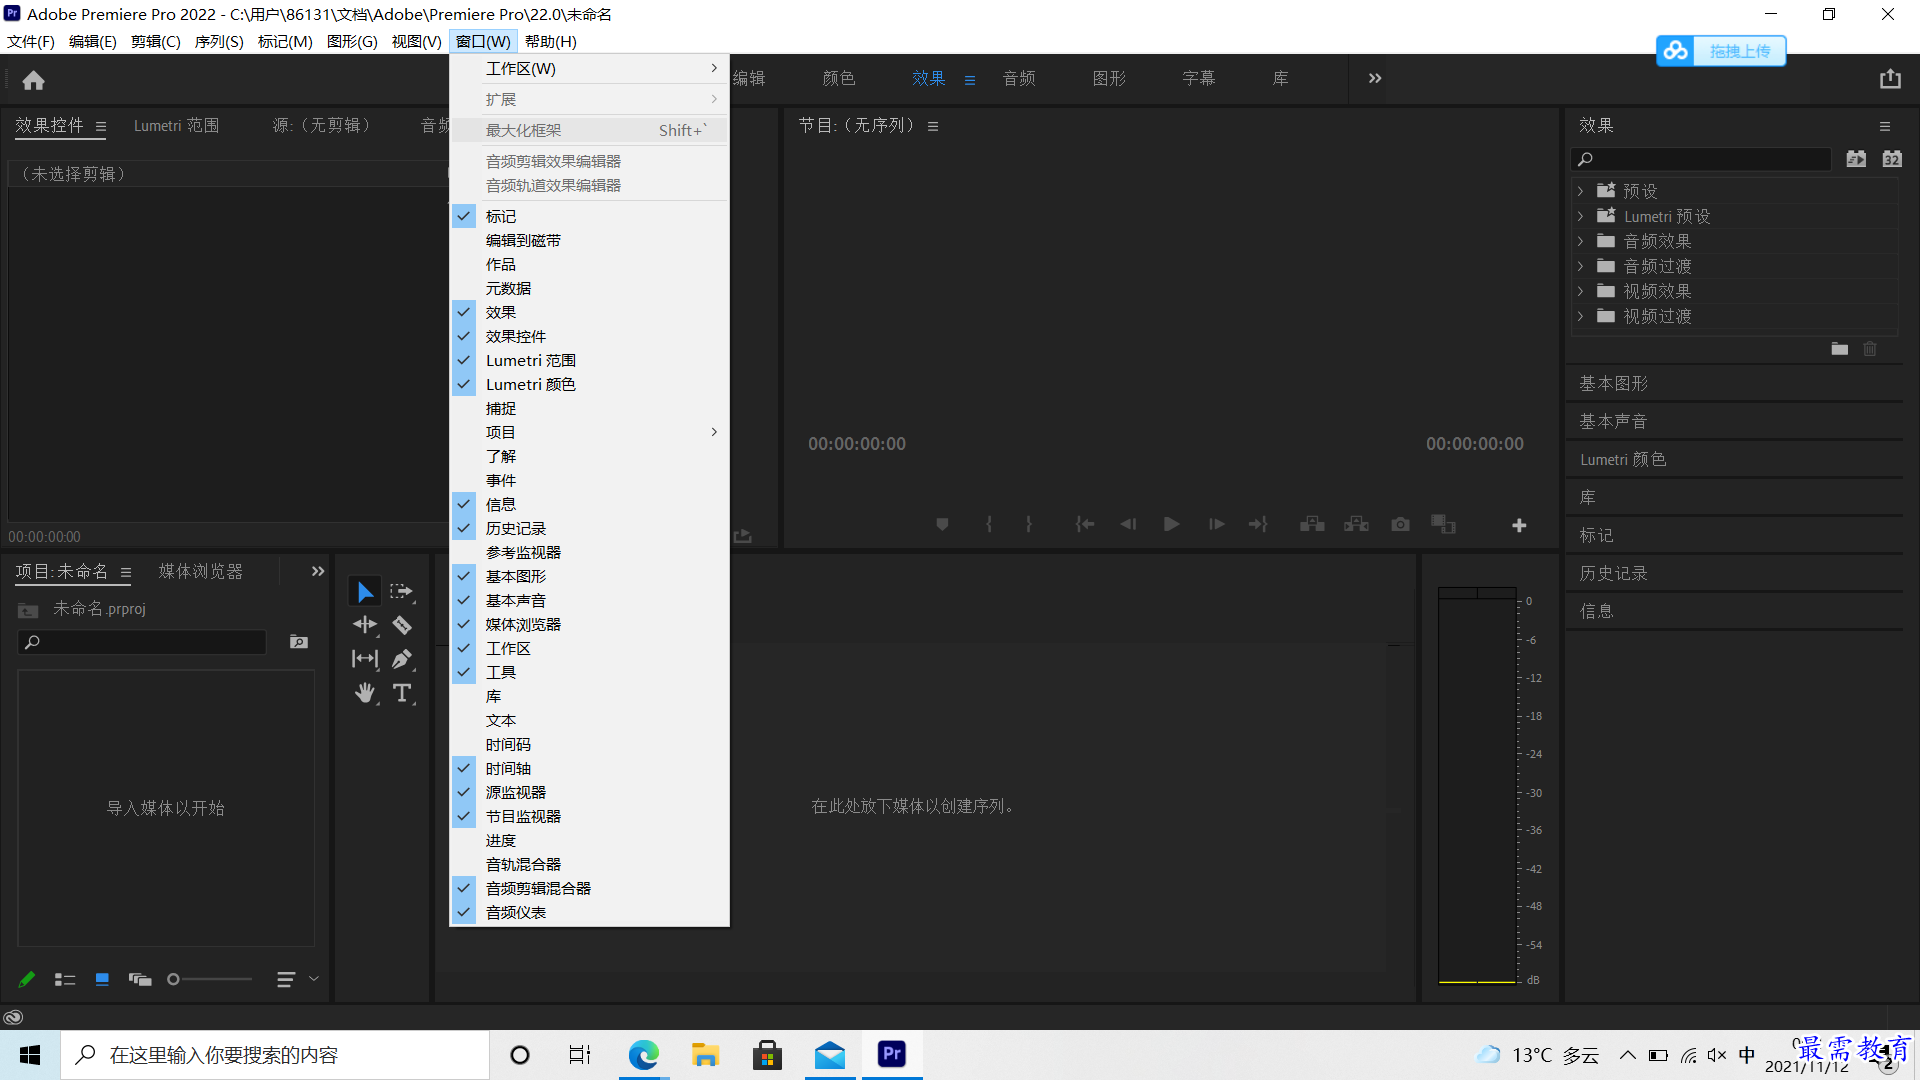This screenshot has width=1920, height=1080.
Task: Uncheck 效果控件 in Window menu
Action: coord(590,336)
